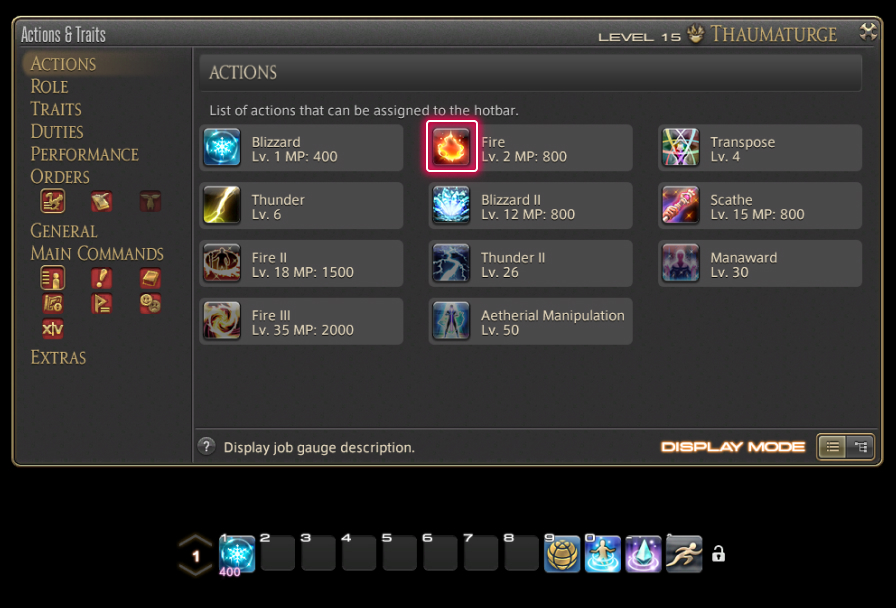Cycle hotbar number up arrow
This screenshot has height=608, width=896.
[195, 540]
